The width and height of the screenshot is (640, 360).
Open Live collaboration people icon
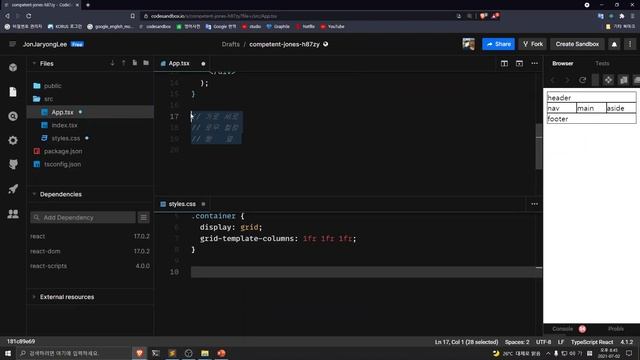click(x=13, y=213)
